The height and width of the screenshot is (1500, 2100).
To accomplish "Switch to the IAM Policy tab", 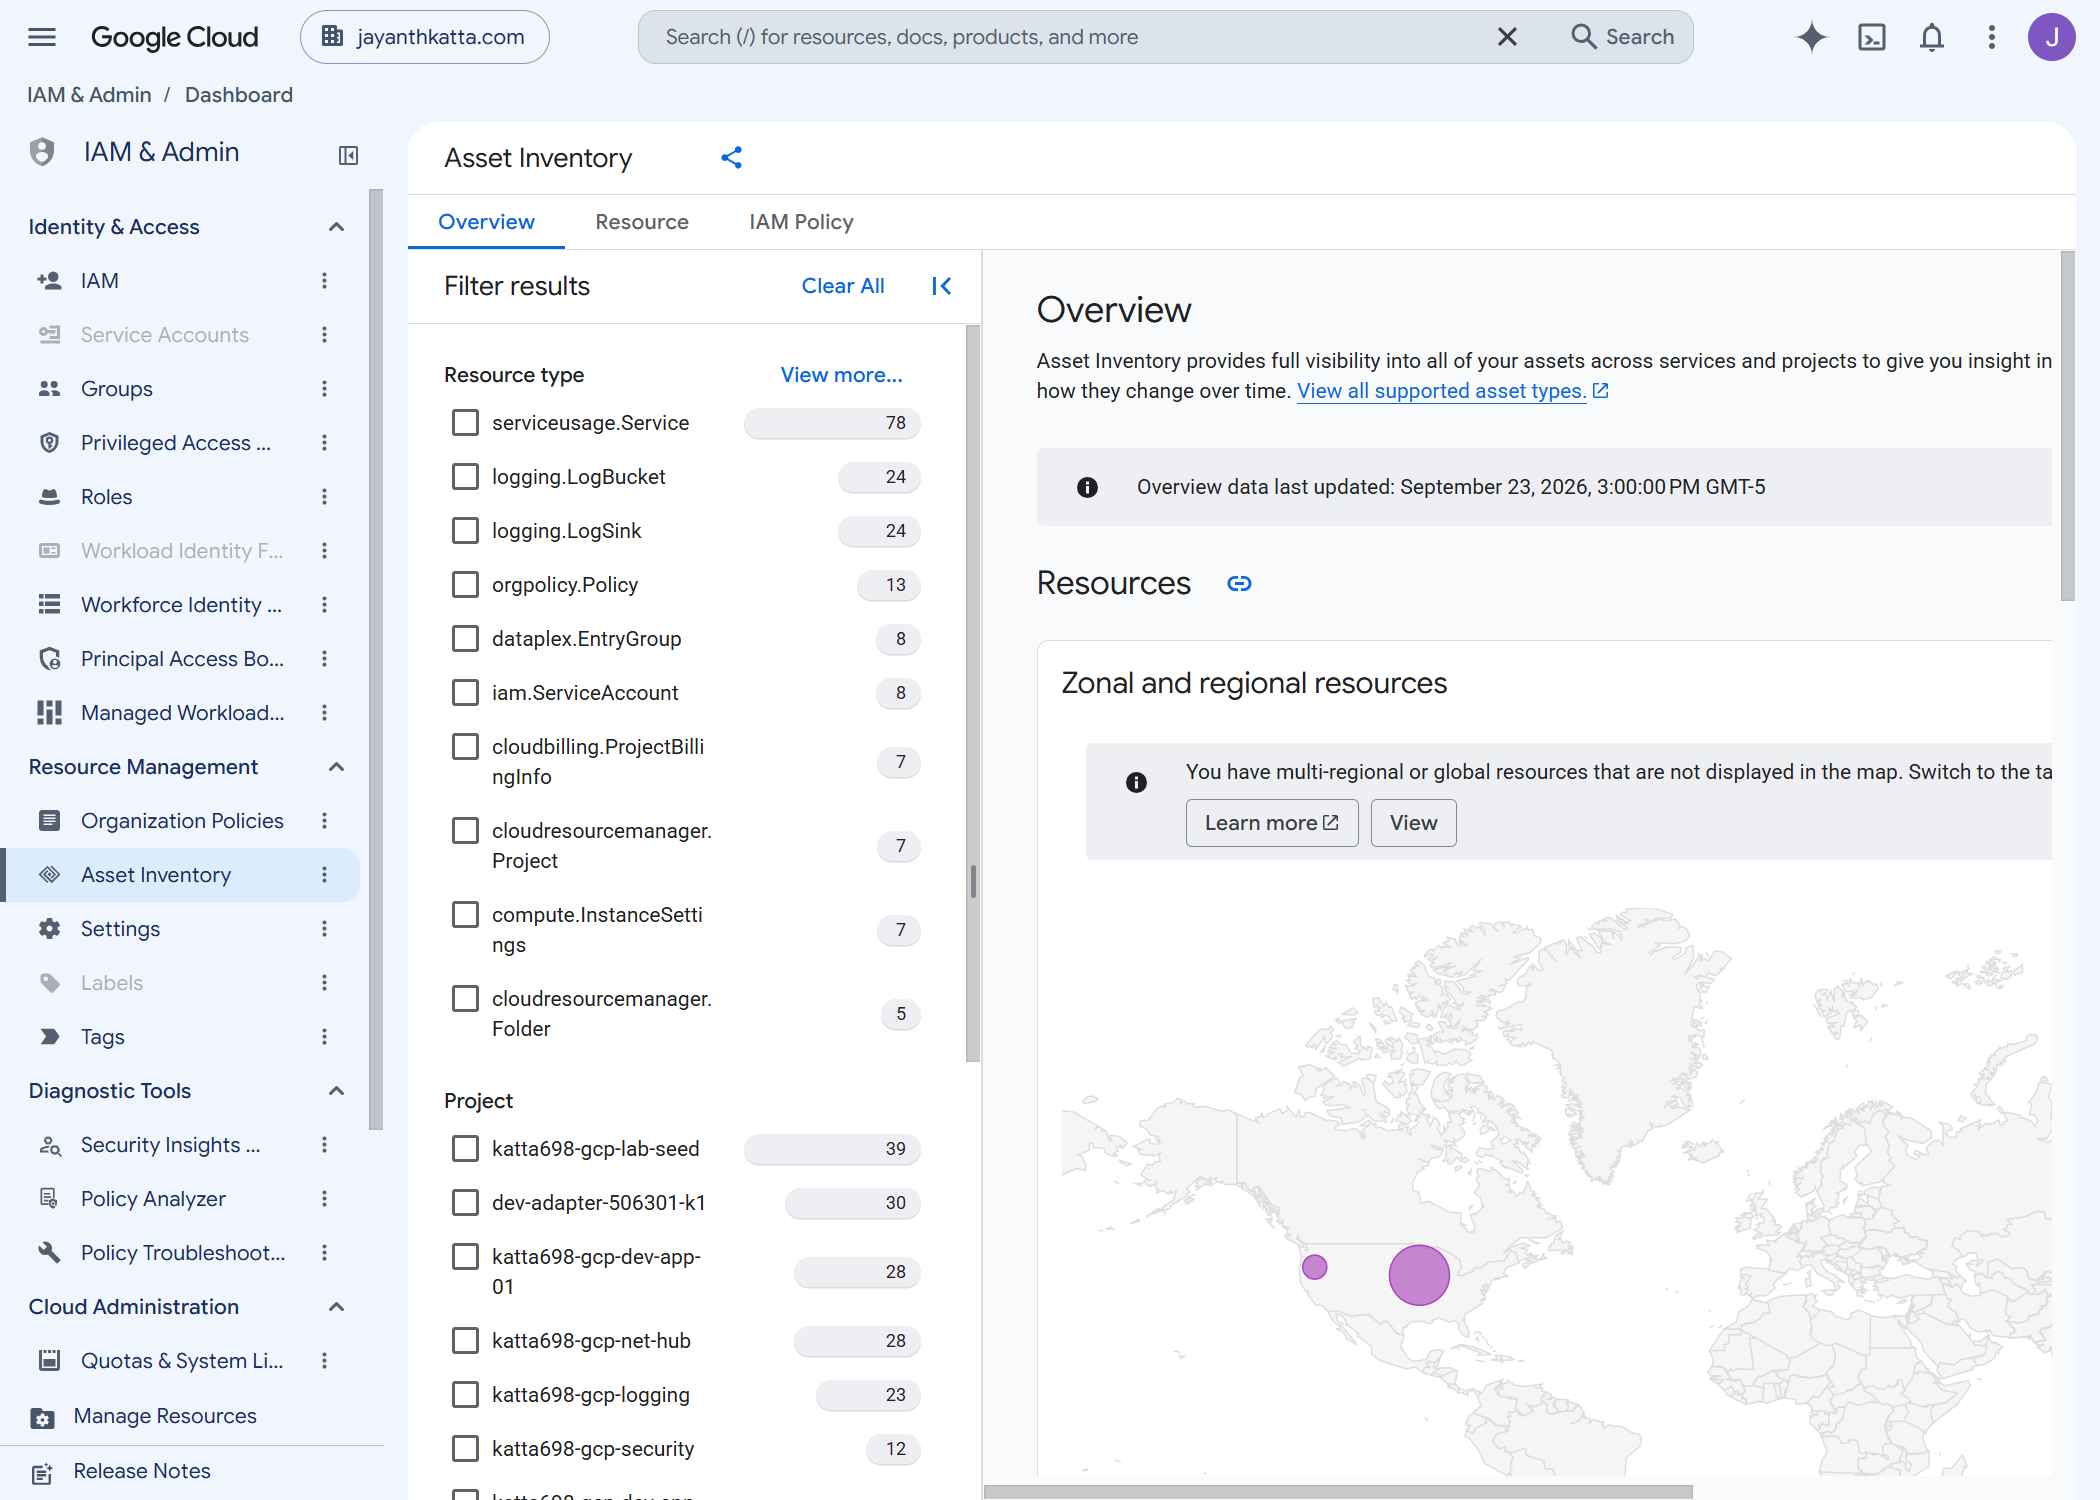I will (801, 222).
